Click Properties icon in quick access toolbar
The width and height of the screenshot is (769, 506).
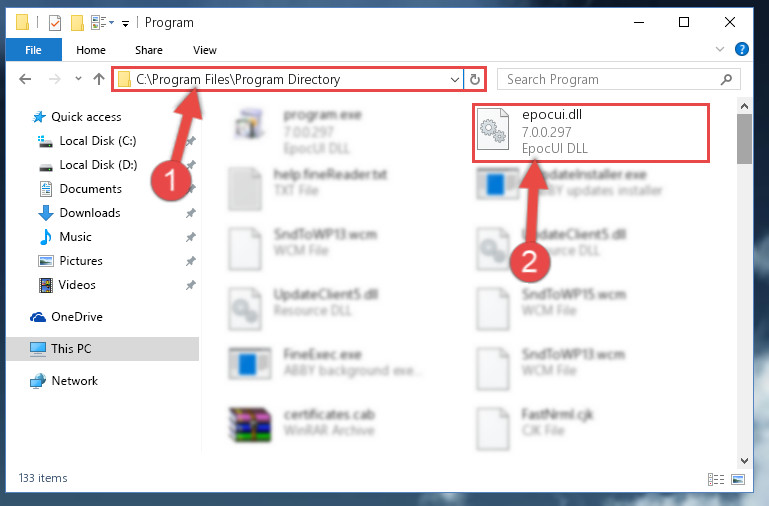(x=55, y=23)
